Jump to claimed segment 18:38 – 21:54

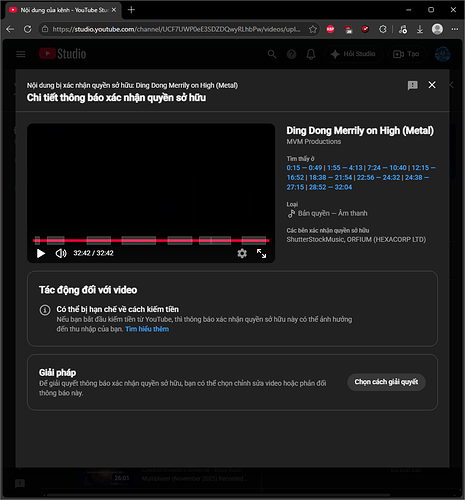click(331, 177)
